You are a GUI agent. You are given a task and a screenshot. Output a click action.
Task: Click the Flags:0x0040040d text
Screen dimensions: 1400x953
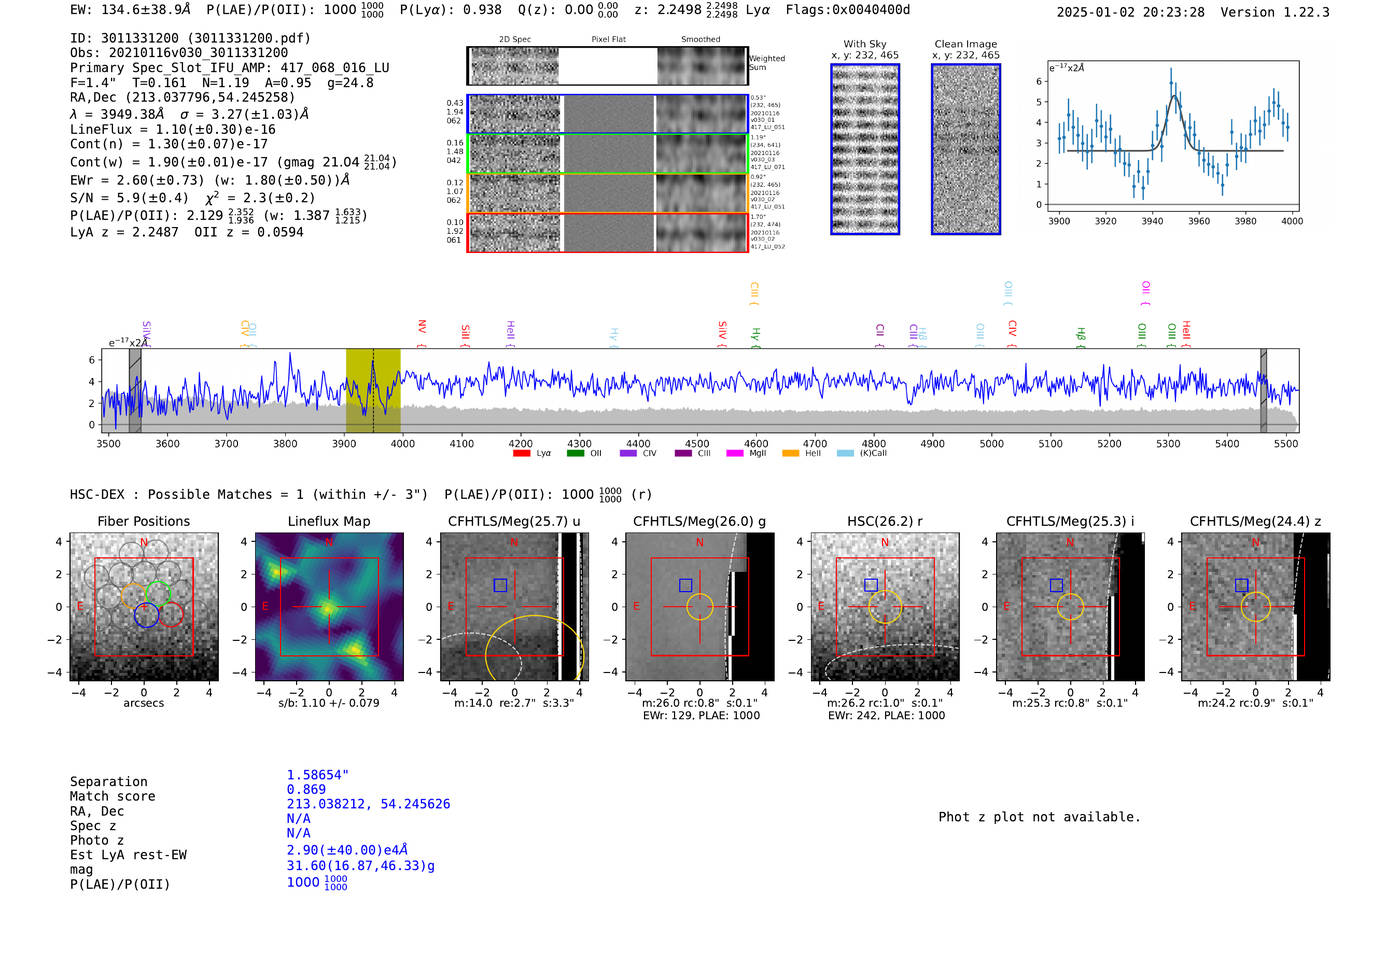tap(848, 9)
